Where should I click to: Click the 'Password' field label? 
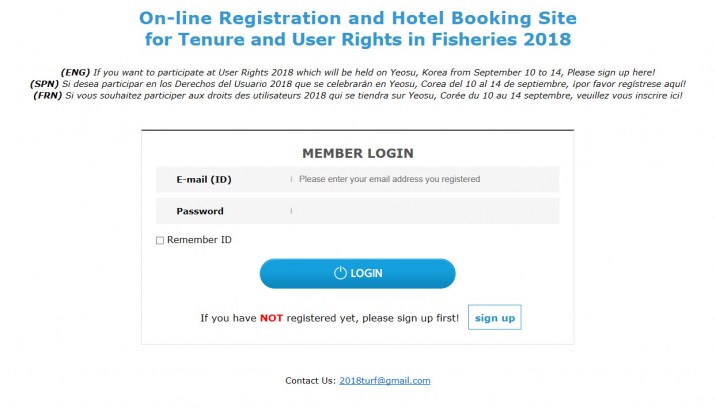click(200, 211)
